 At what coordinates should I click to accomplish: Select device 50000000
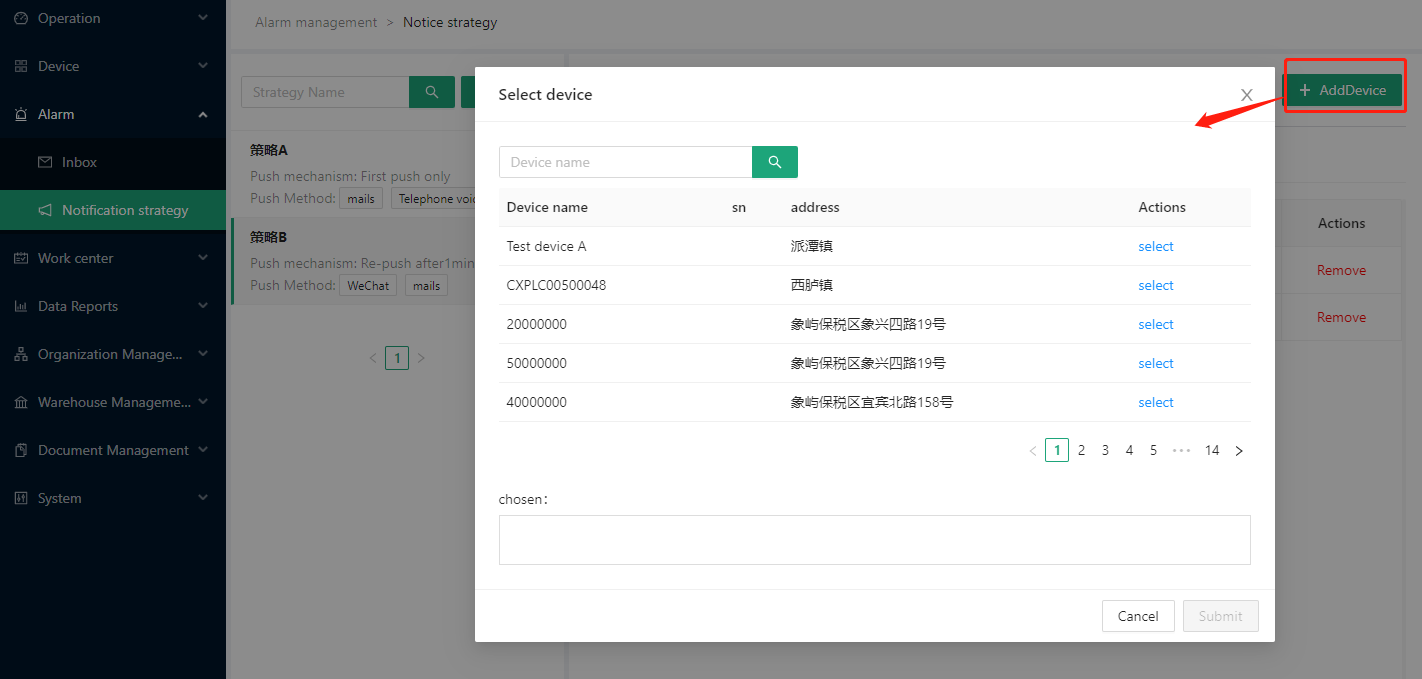coord(1155,363)
